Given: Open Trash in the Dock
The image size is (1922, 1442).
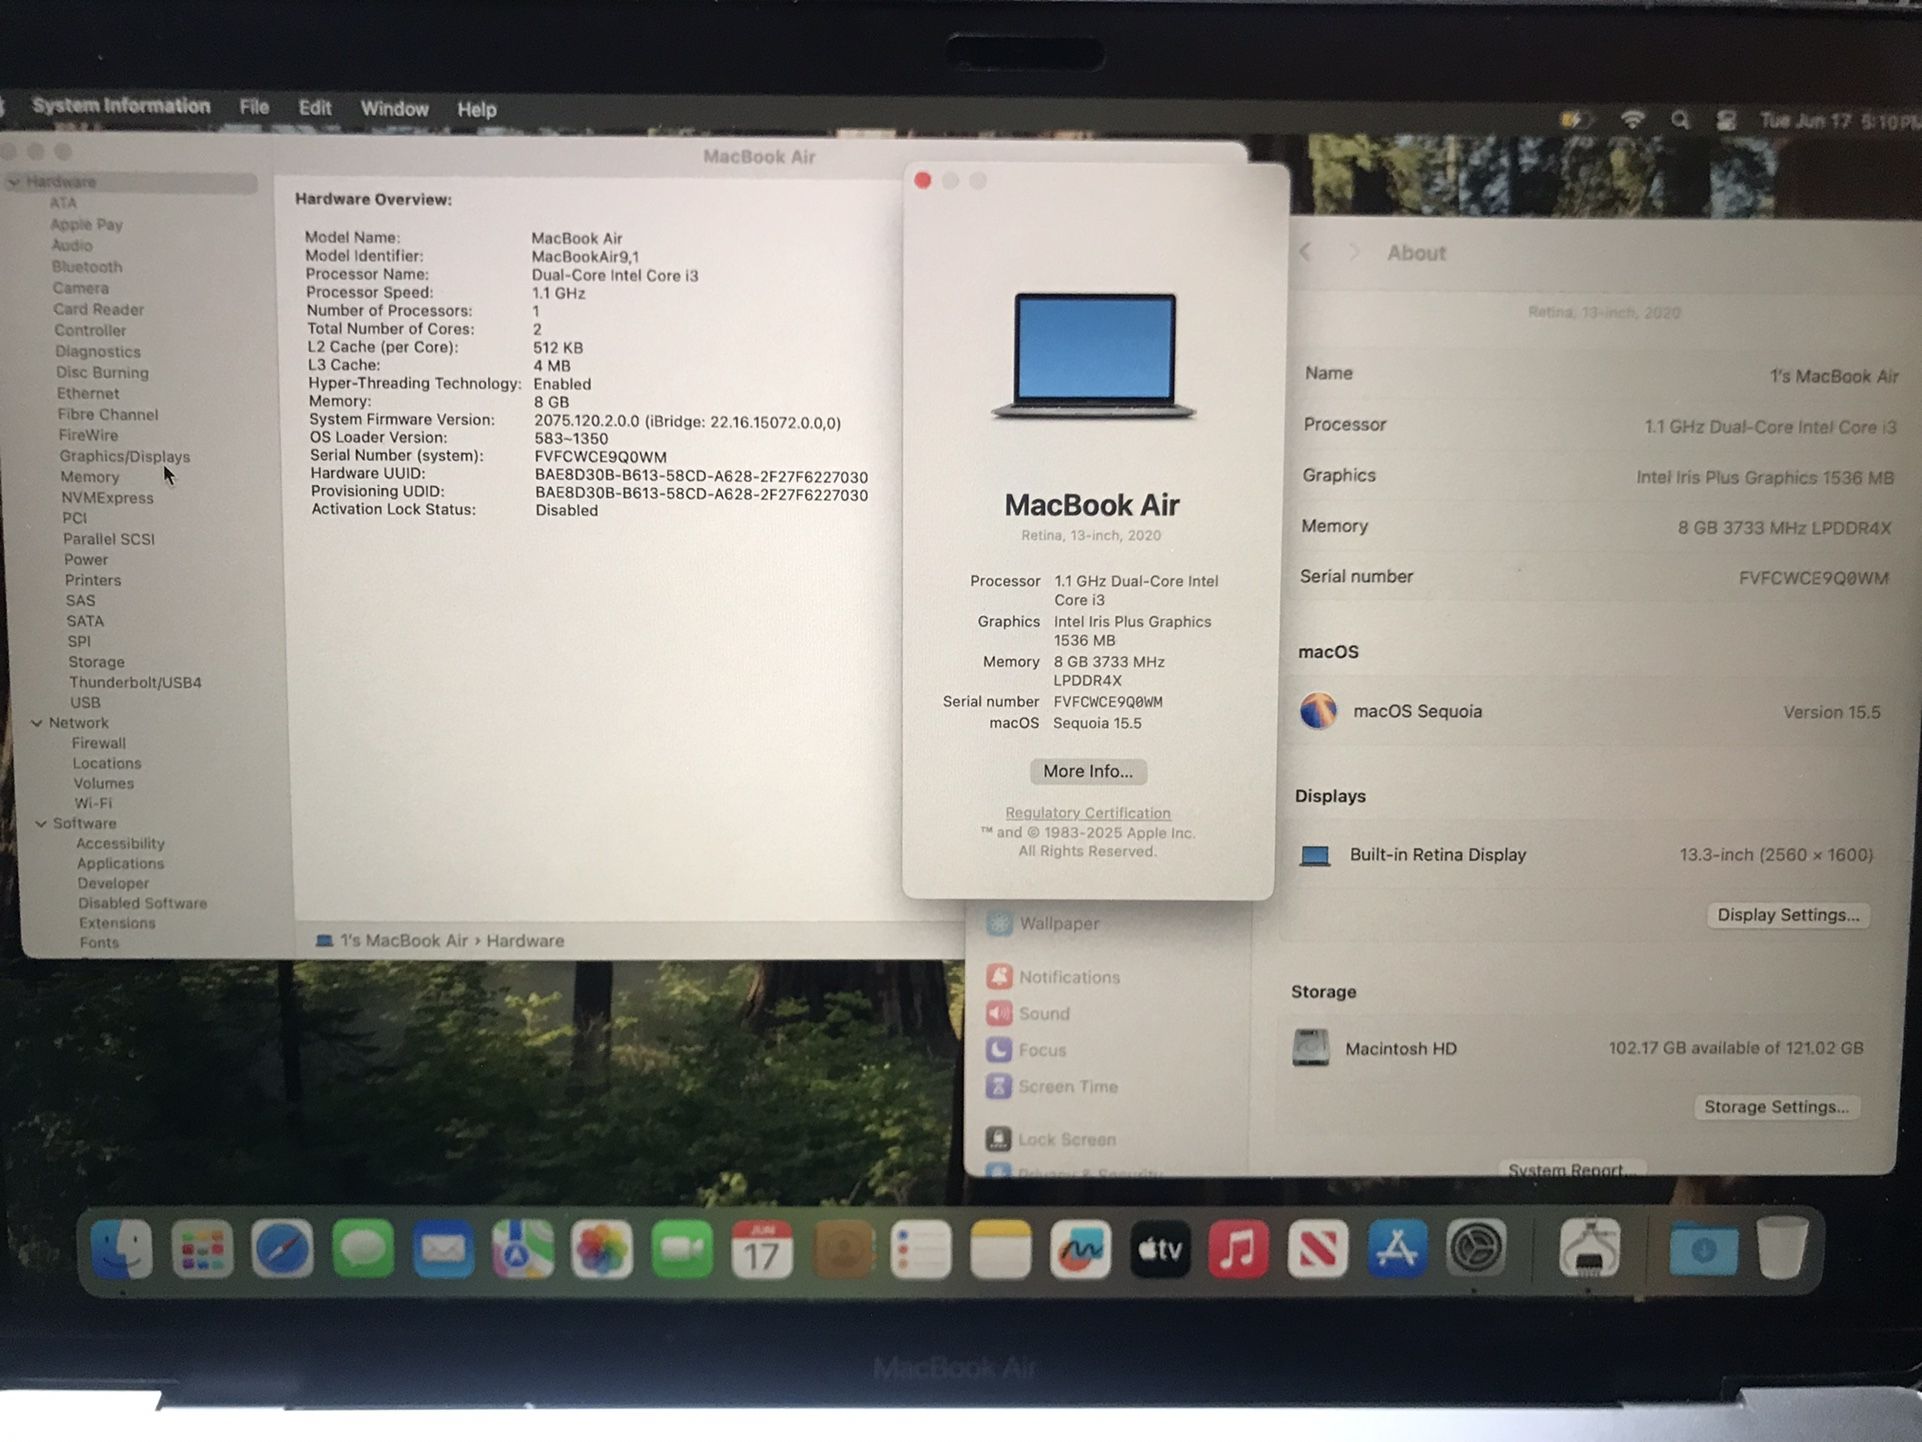Looking at the screenshot, I should coord(1782,1248).
